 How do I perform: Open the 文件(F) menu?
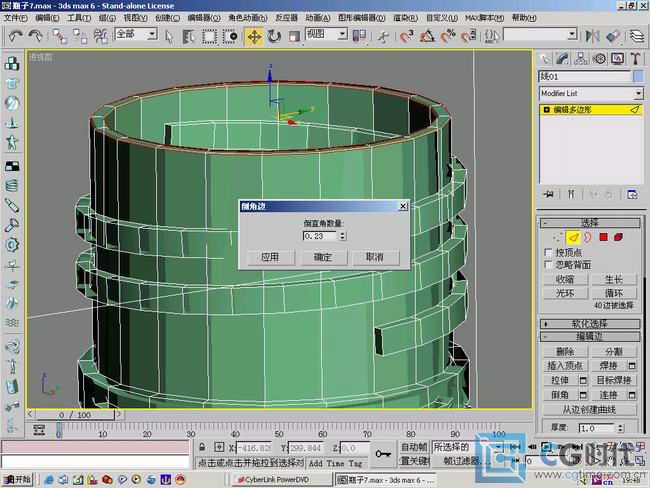pyautogui.click(x=15, y=18)
